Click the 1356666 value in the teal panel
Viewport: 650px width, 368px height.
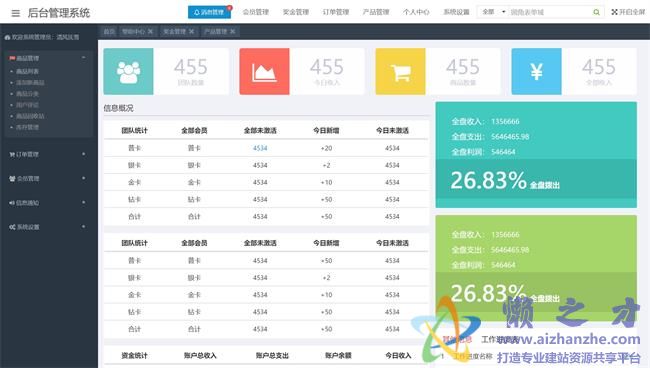click(x=505, y=121)
